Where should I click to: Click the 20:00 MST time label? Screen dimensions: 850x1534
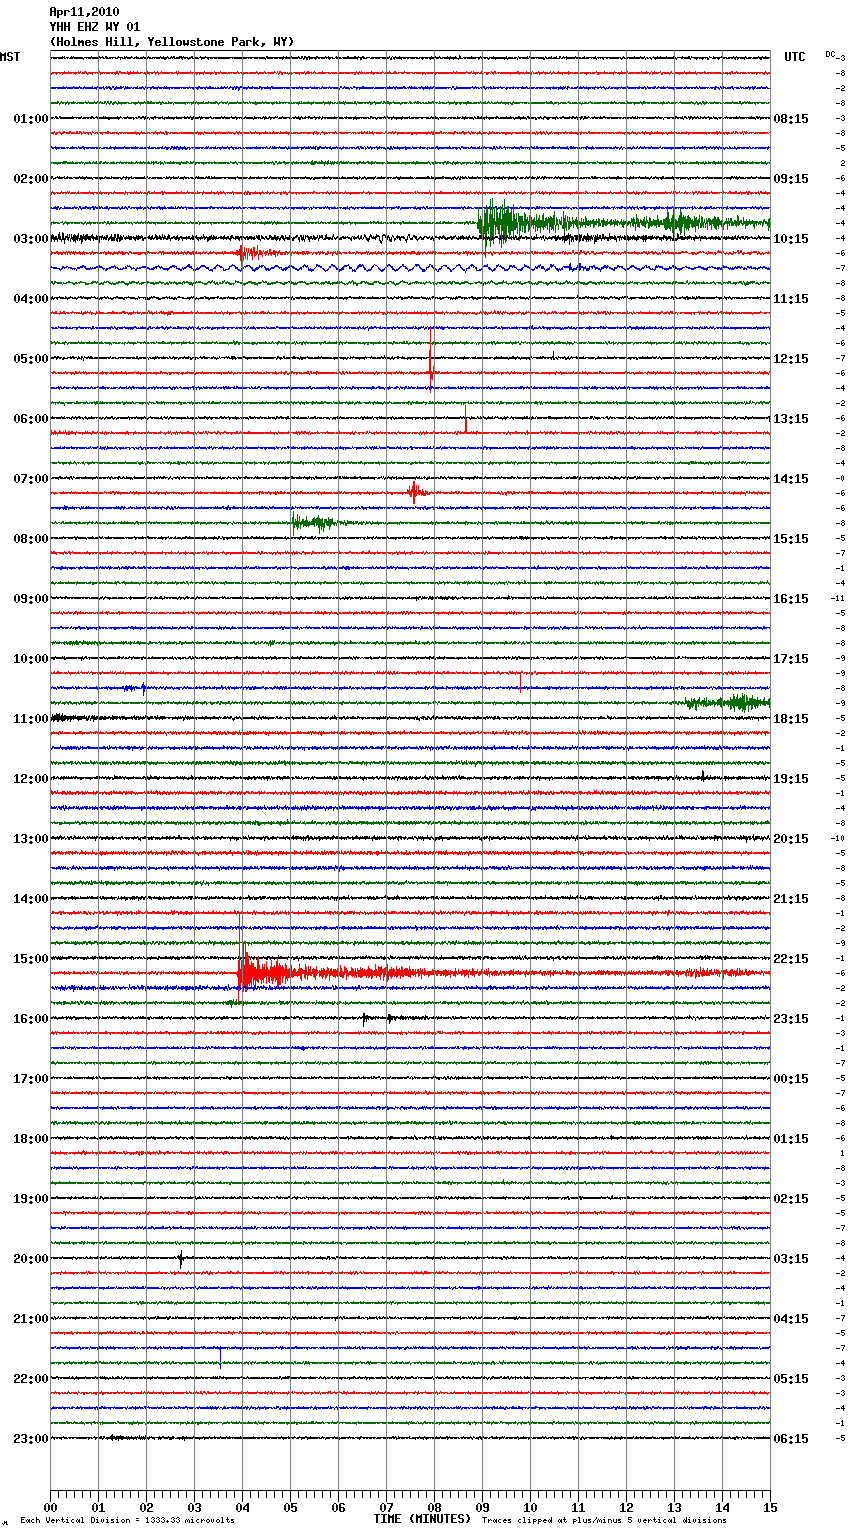pyautogui.click(x=31, y=1259)
